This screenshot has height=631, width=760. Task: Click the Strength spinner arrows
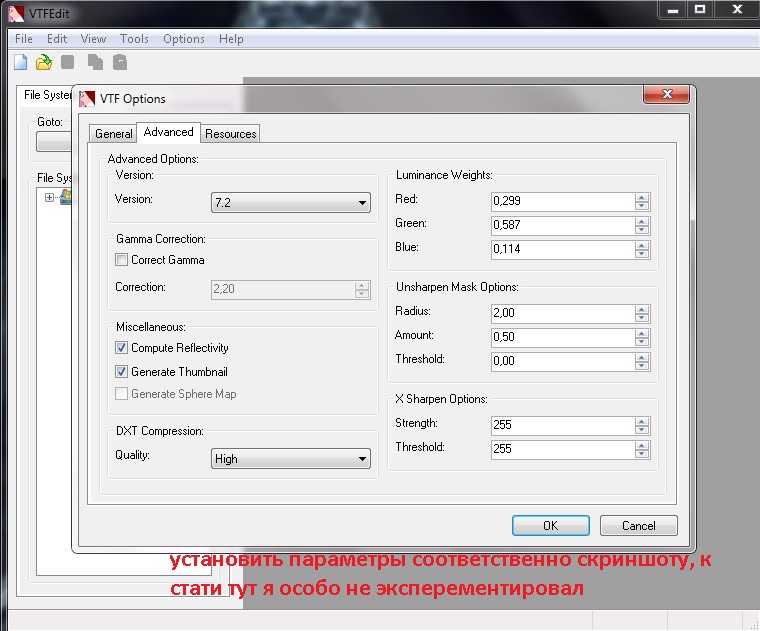click(642, 425)
